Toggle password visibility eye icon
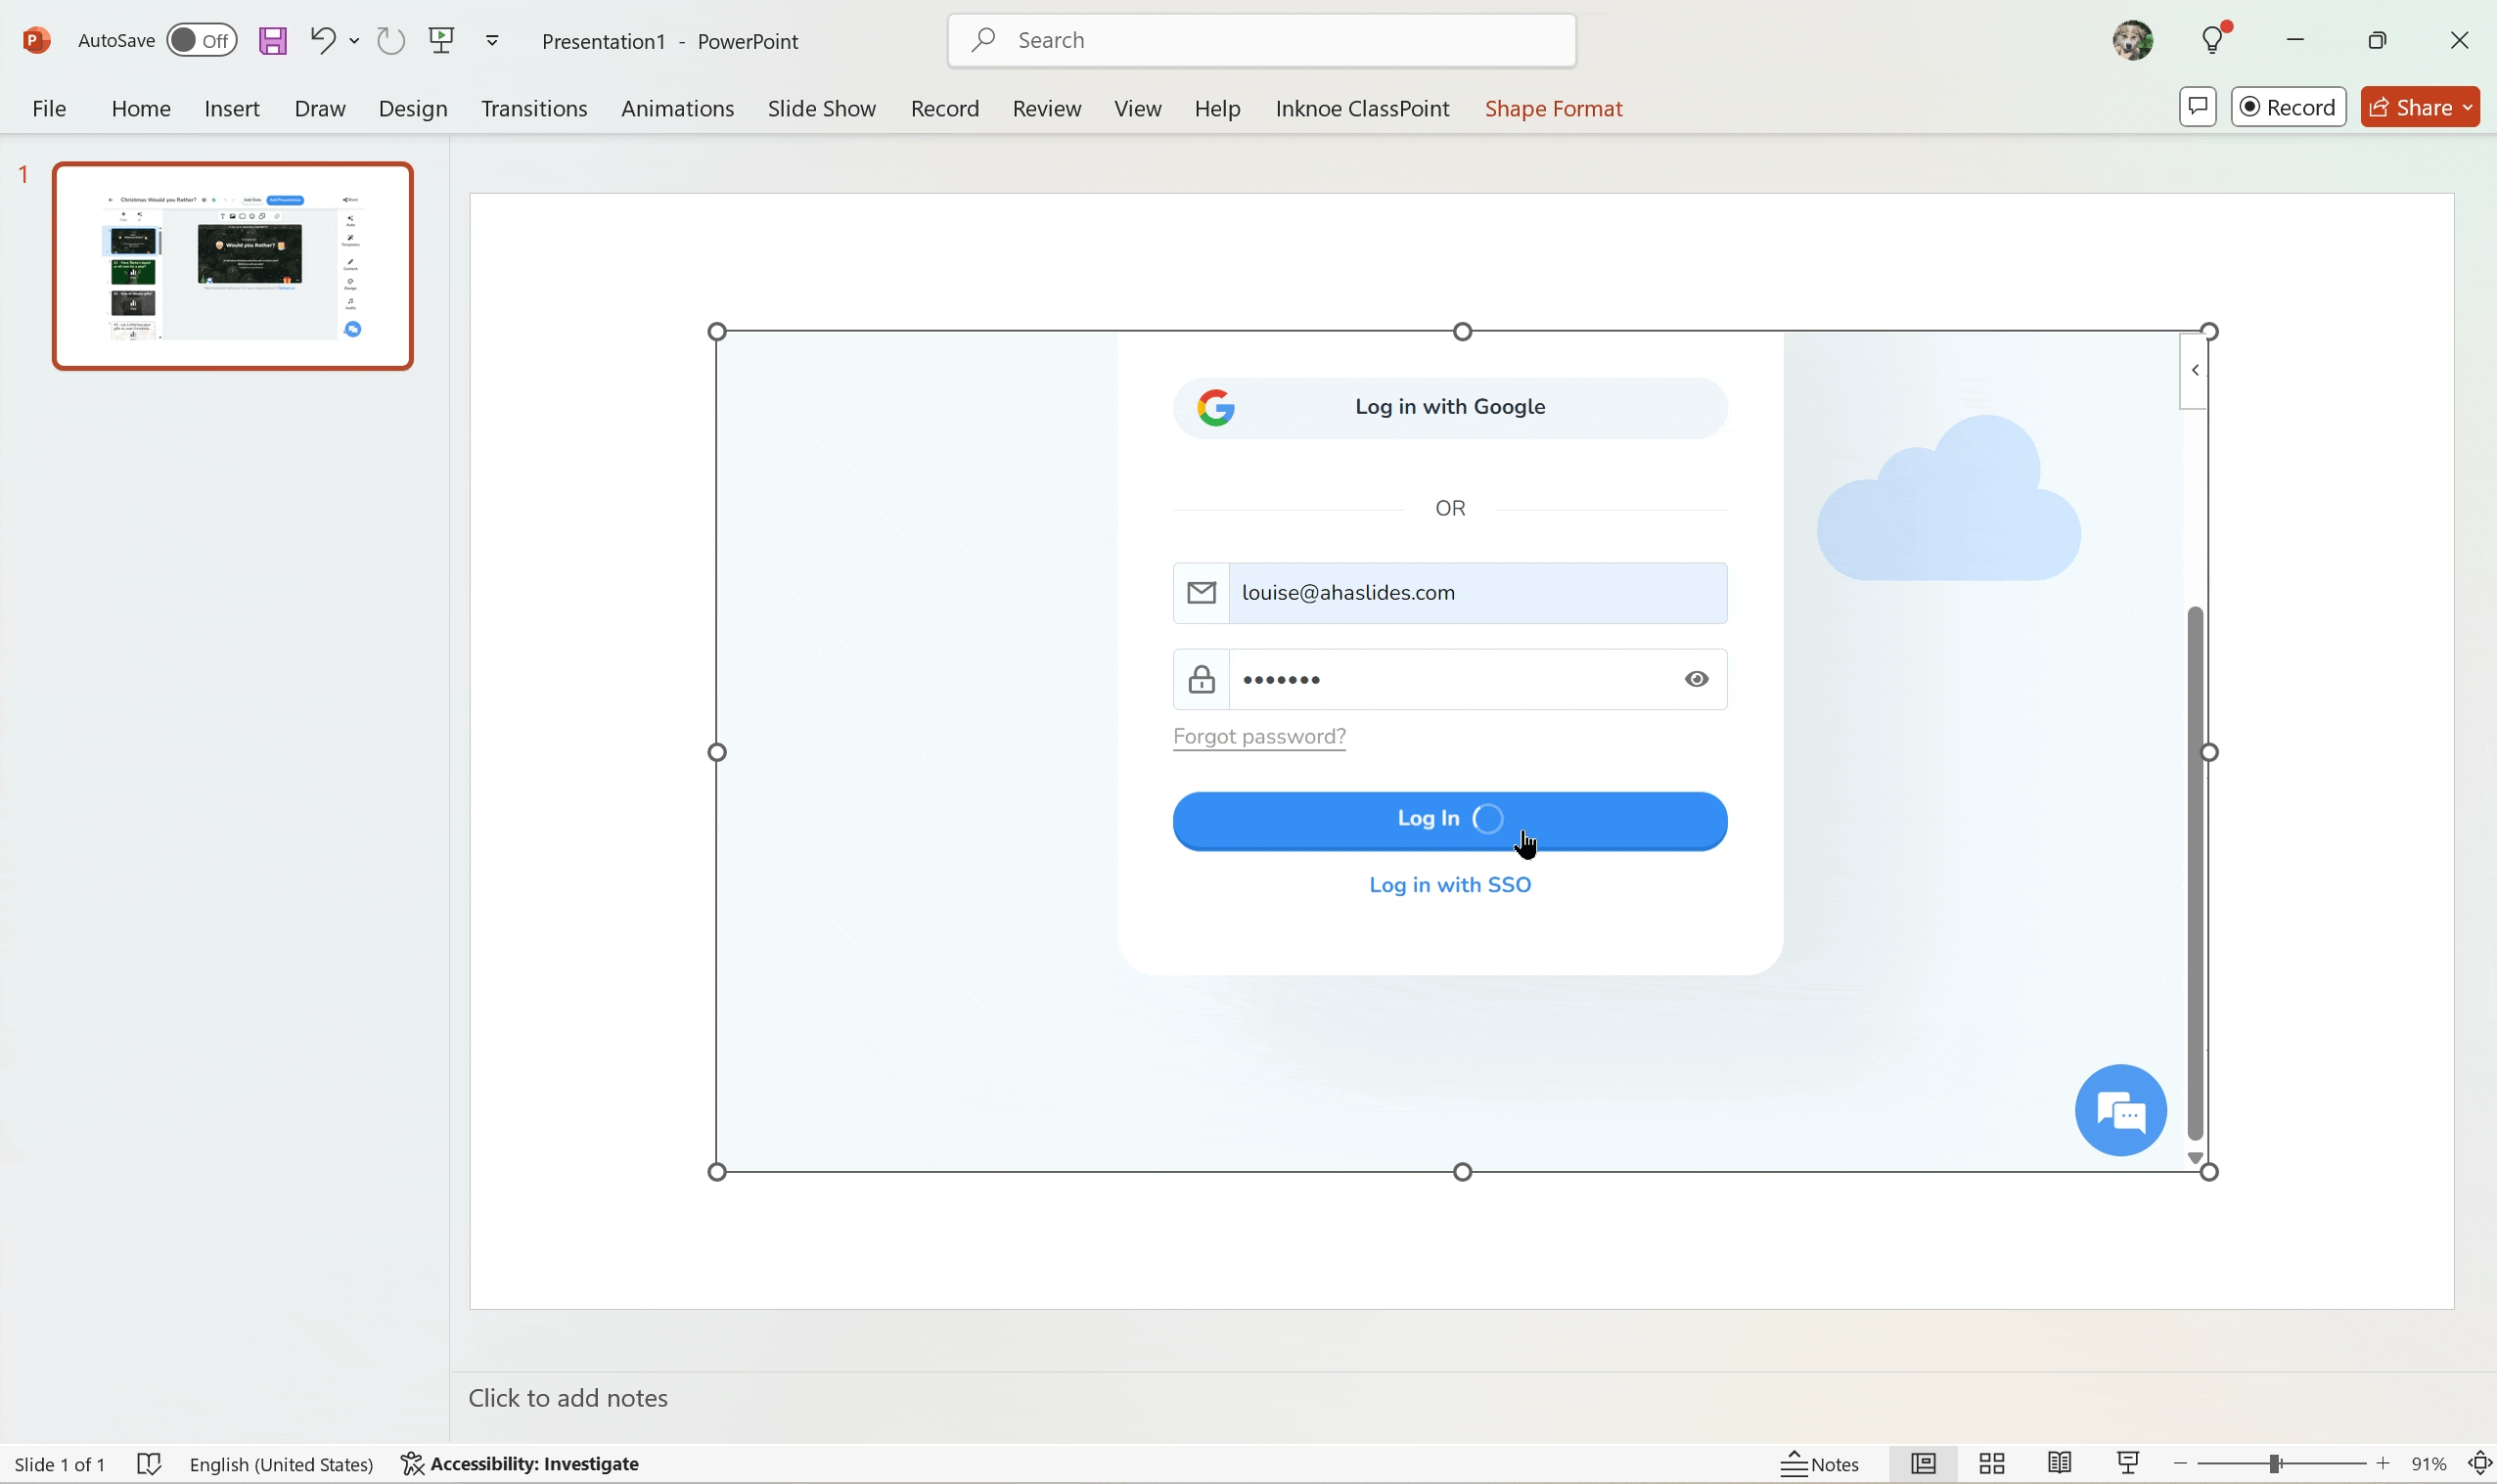Viewport: 2497px width, 1484px height. click(1696, 679)
